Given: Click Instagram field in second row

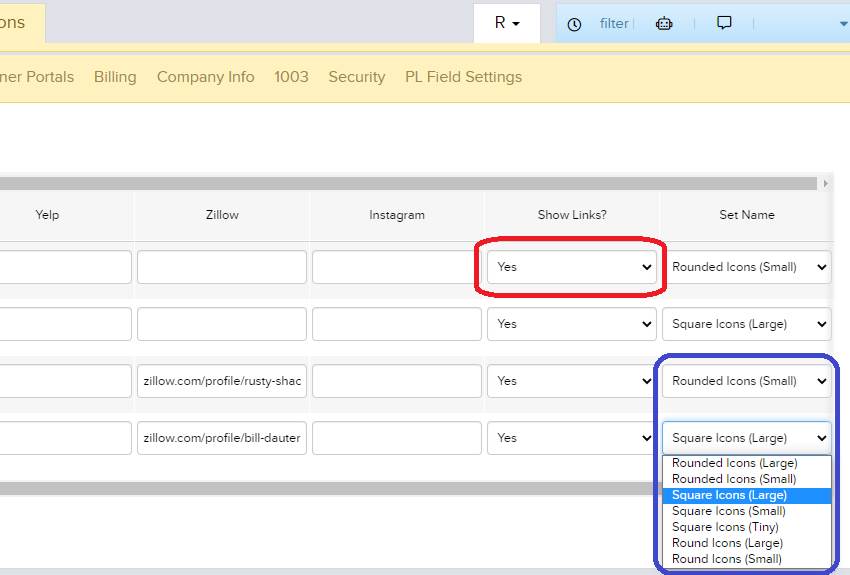Looking at the screenshot, I should point(397,324).
